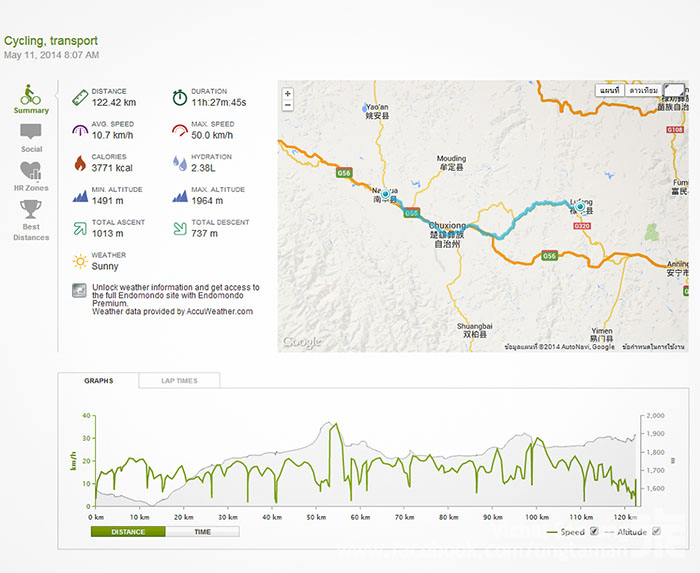Screen dimensions: 700x573
Task: Switch graph axis to DISTANCE
Action: 128,532
